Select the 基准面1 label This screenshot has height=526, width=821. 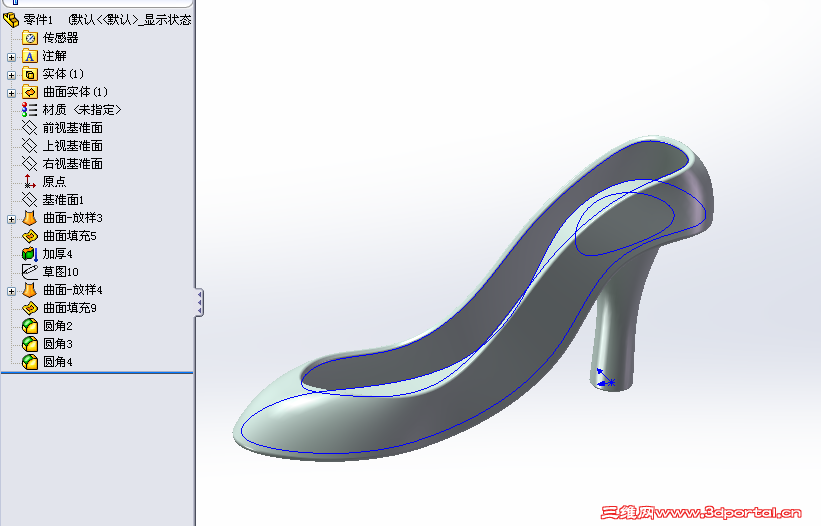pyautogui.click(x=63, y=200)
